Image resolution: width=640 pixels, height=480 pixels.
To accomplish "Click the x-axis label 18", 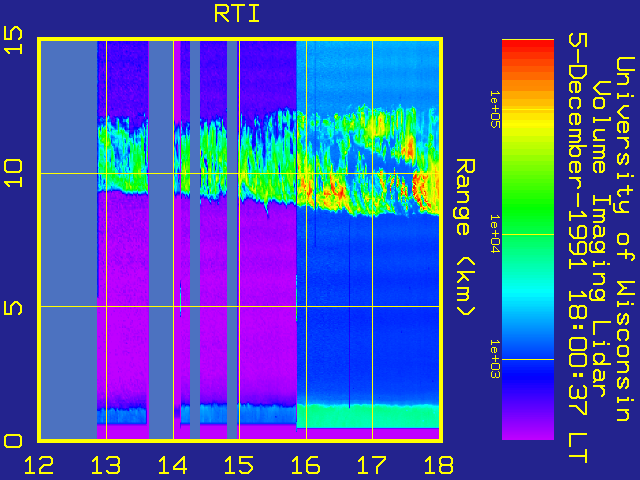I will point(439,465).
